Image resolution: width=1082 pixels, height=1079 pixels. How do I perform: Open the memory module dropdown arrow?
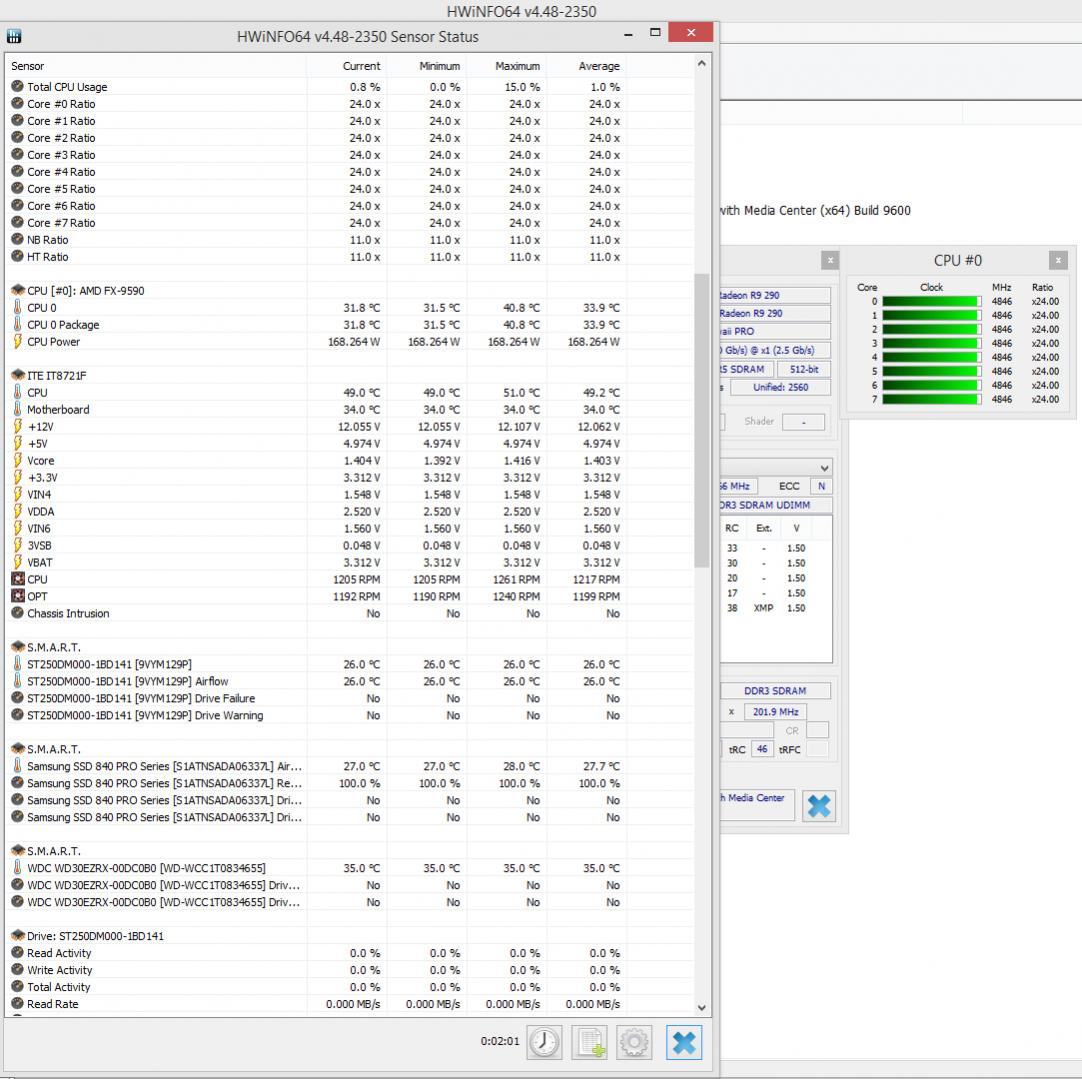[824, 468]
